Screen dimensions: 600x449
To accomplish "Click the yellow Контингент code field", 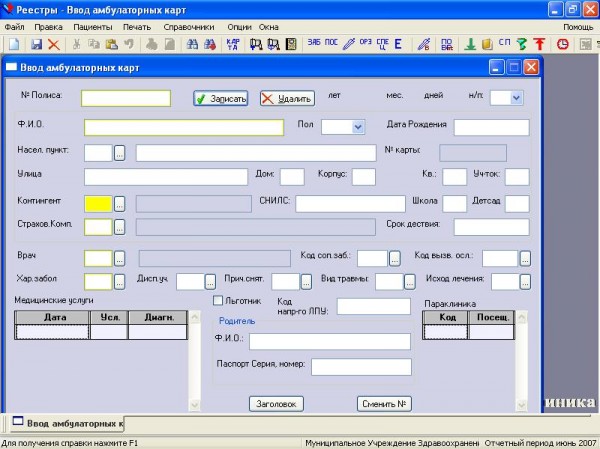I will click(x=98, y=203).
